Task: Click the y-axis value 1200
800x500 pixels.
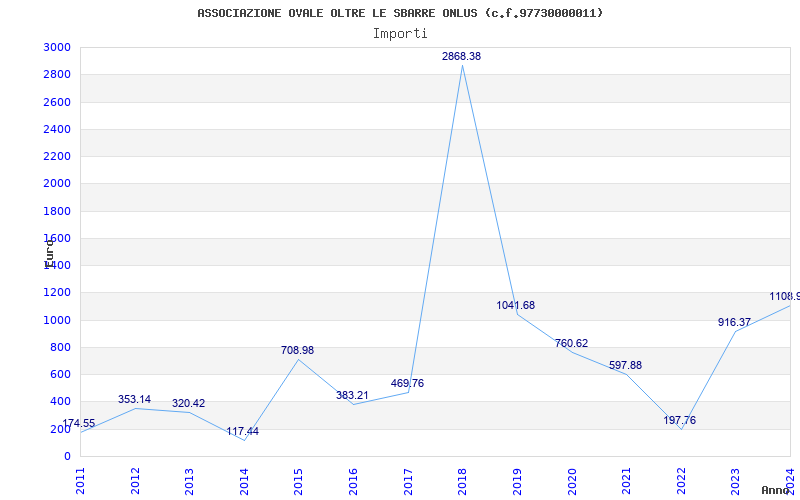Action: (57, 293)
